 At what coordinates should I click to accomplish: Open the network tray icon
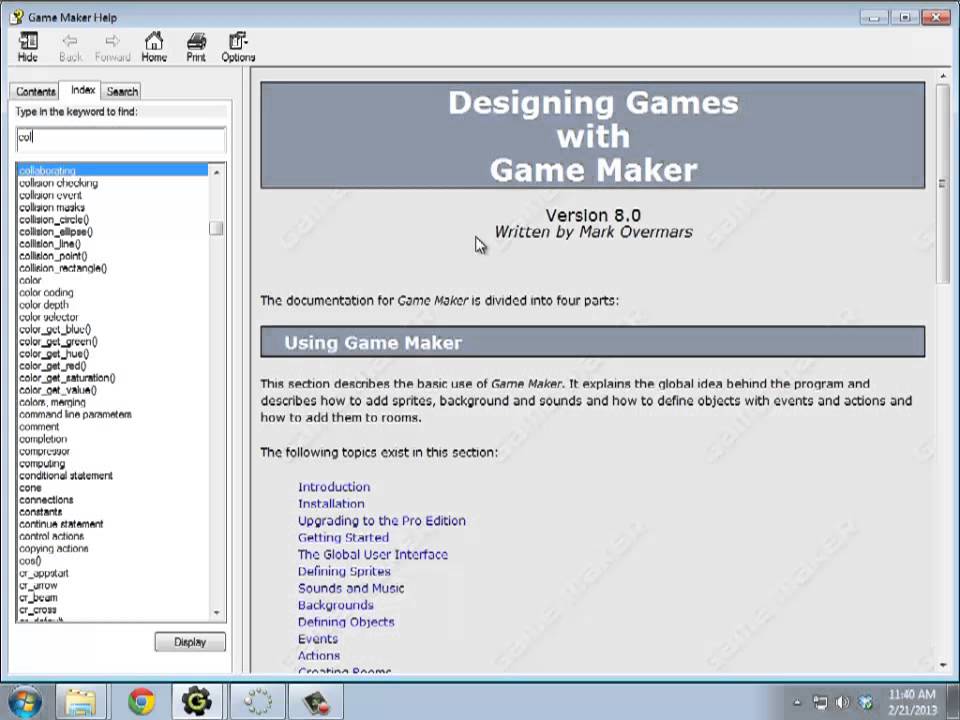point(820,702)
